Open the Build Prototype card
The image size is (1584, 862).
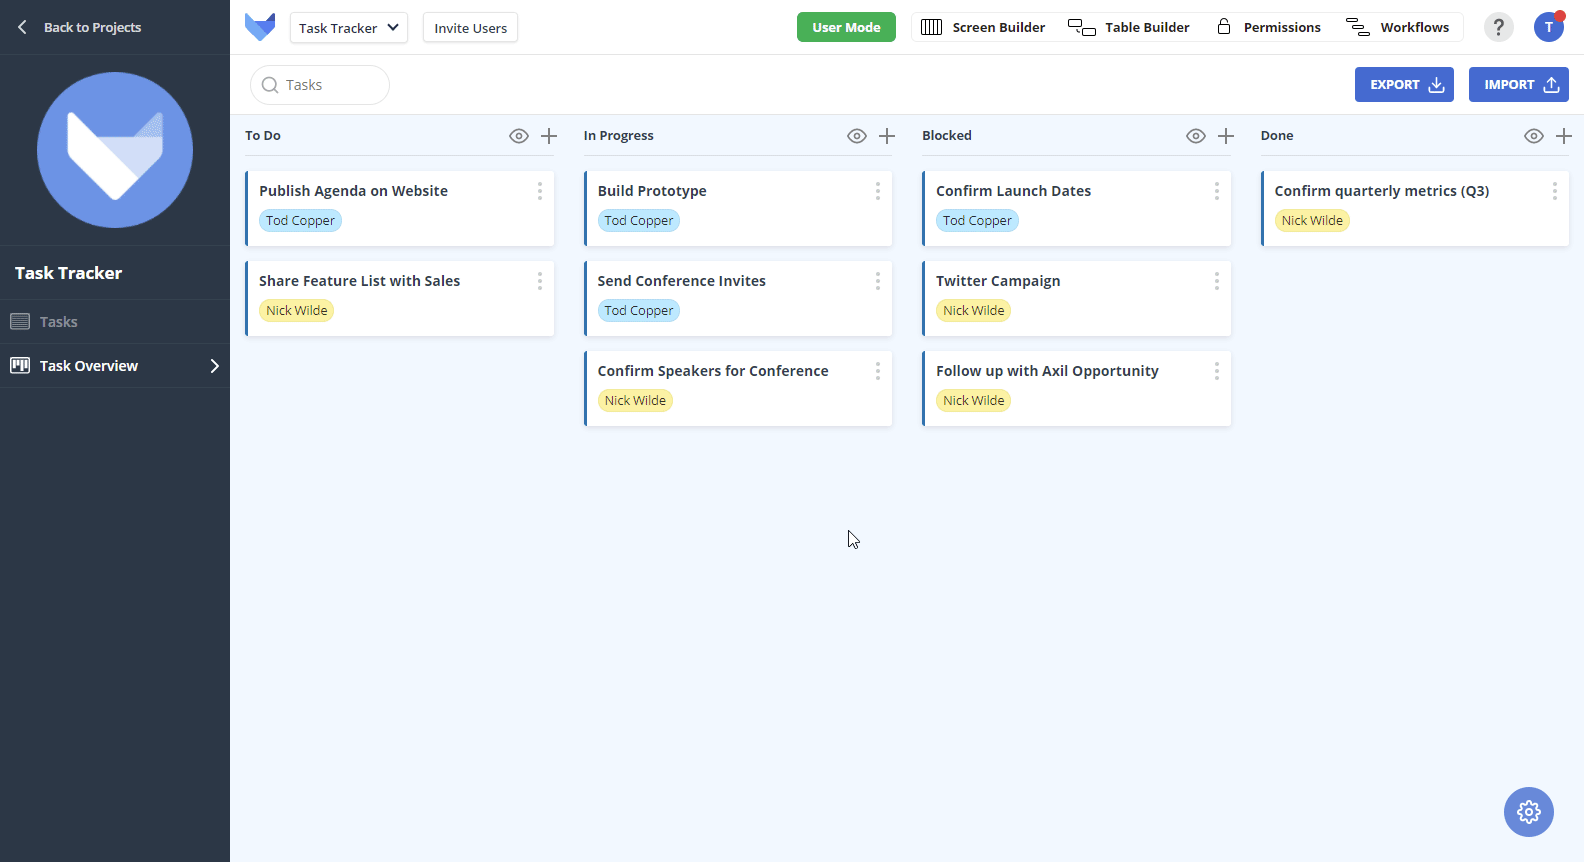point(738,208)
